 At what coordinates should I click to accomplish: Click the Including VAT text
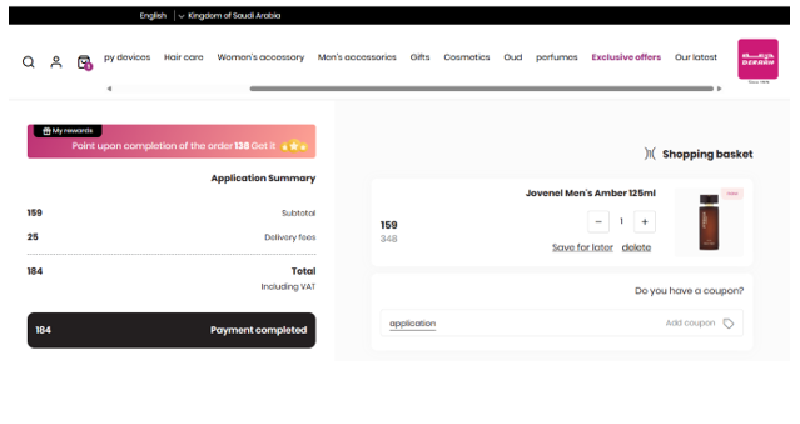coord(288,287)
